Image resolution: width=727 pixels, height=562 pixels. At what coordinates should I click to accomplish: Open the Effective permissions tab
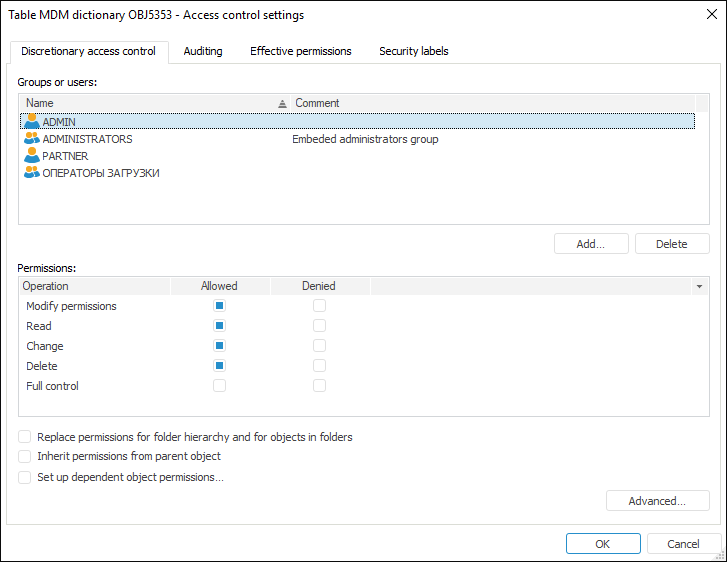pos(300,51)
